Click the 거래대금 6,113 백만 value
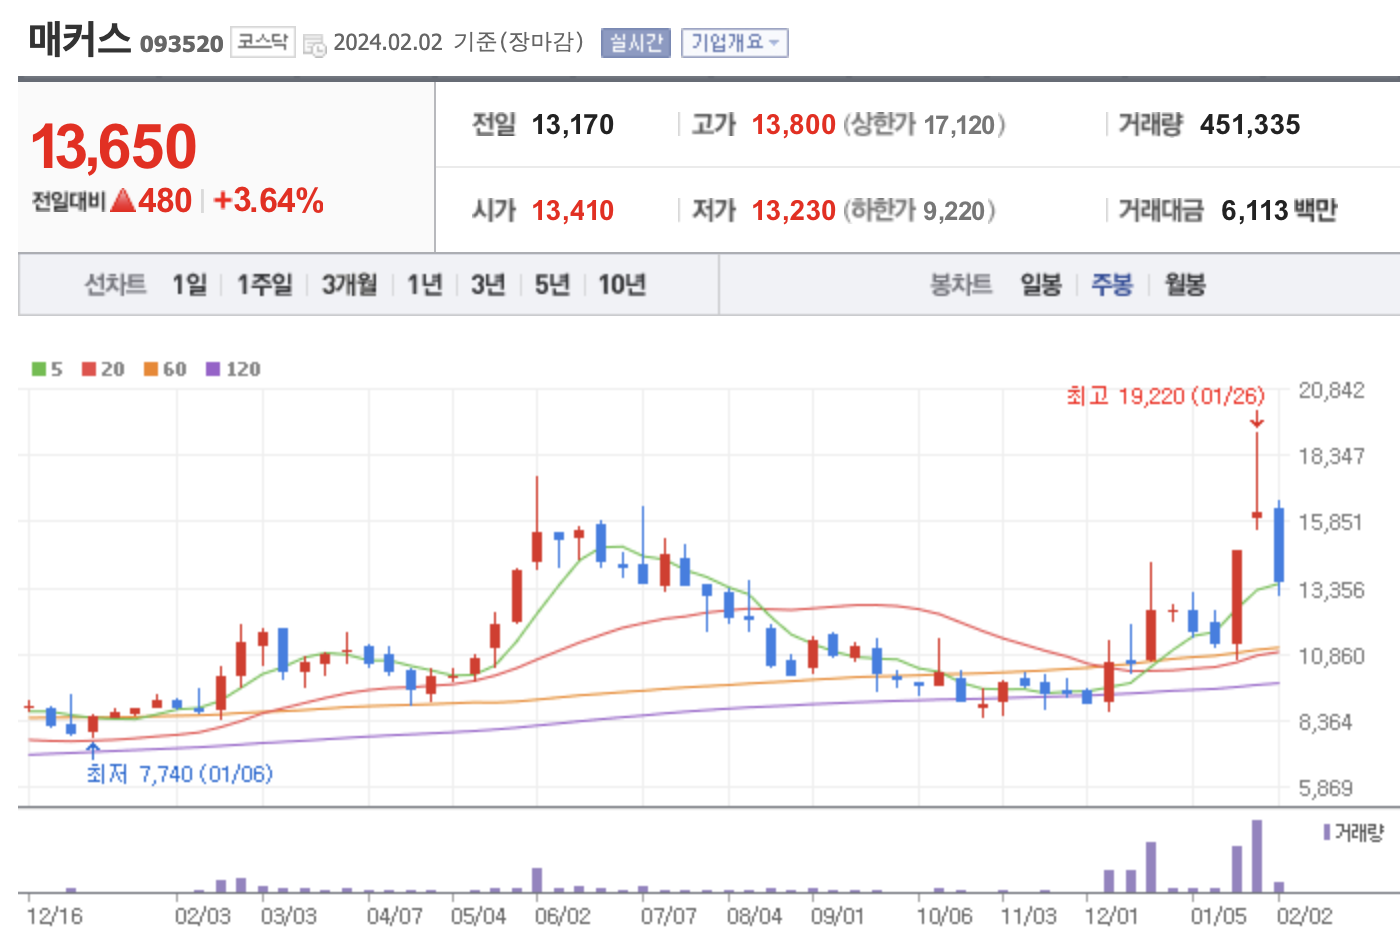Viewport: 1400px width, 942px height. pyautogui.click(x=1279, y=211)
